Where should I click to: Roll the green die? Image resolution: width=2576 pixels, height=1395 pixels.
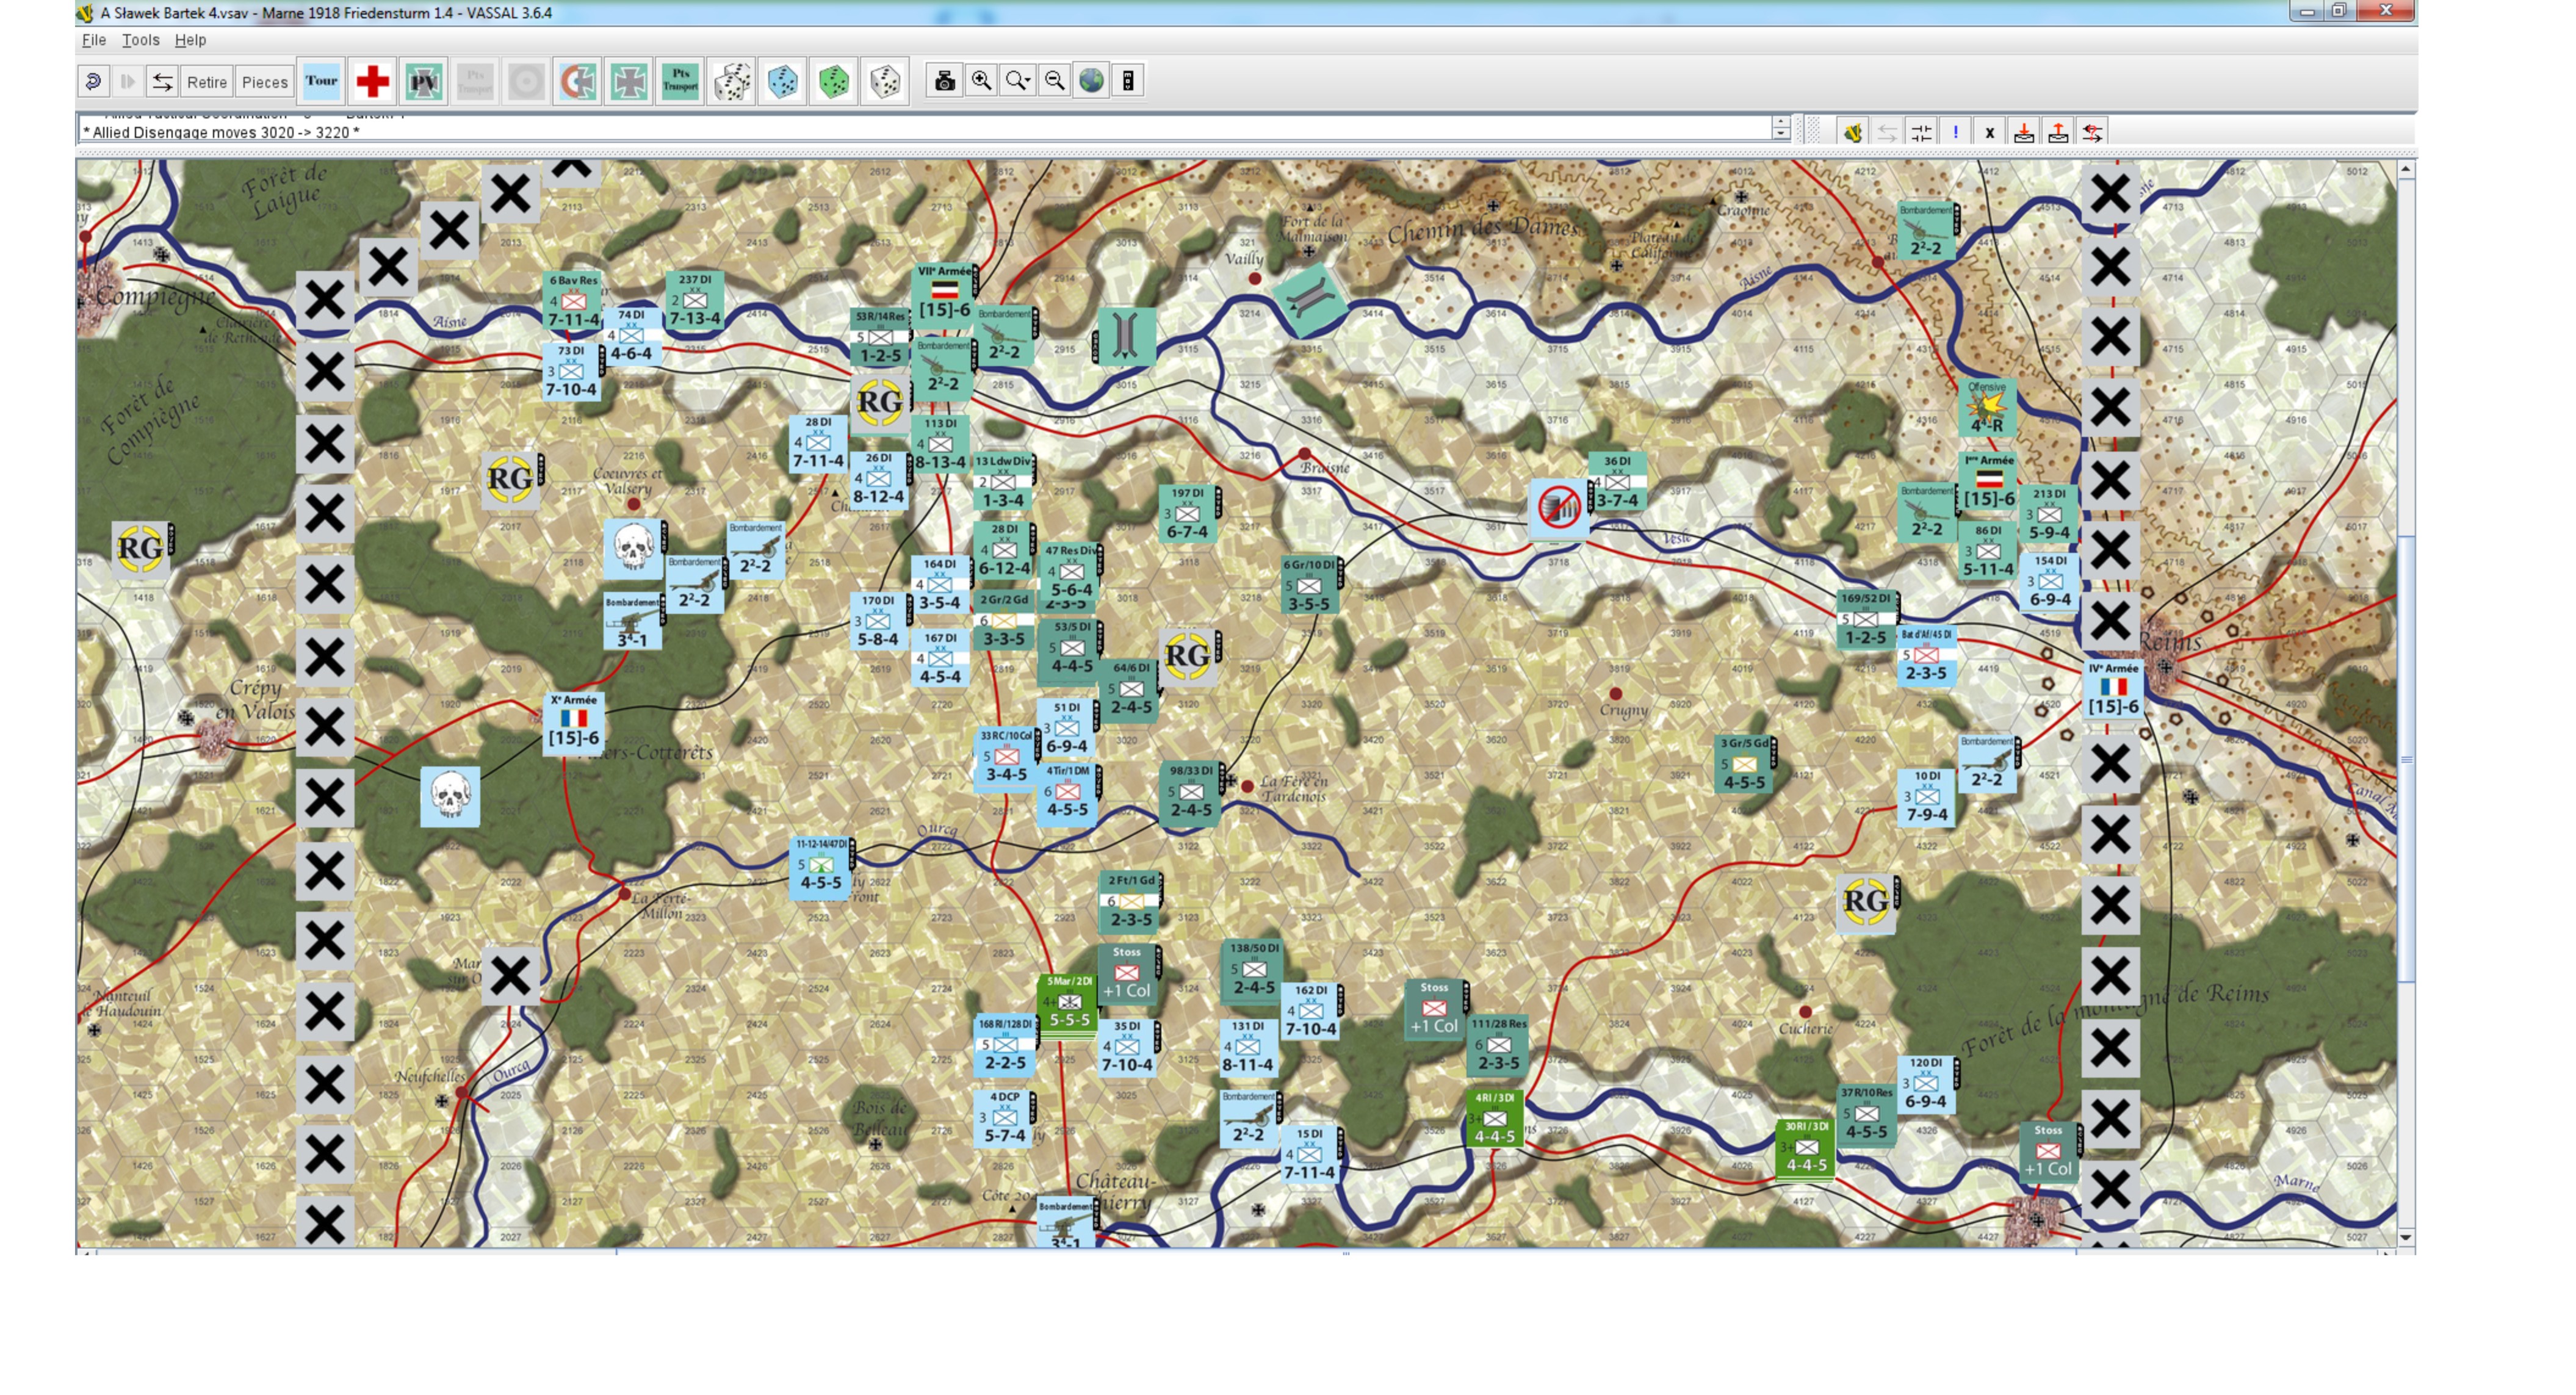pyautogui.click(x=834, y=81)
